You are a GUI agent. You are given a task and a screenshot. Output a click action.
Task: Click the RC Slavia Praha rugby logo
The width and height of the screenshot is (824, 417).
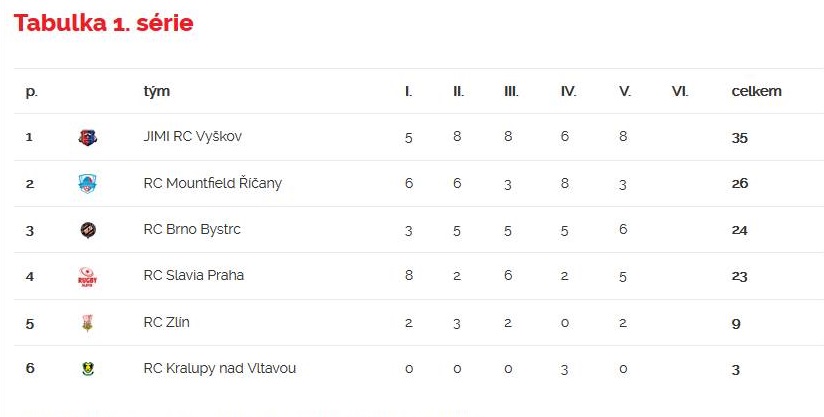tap(88, 277)
